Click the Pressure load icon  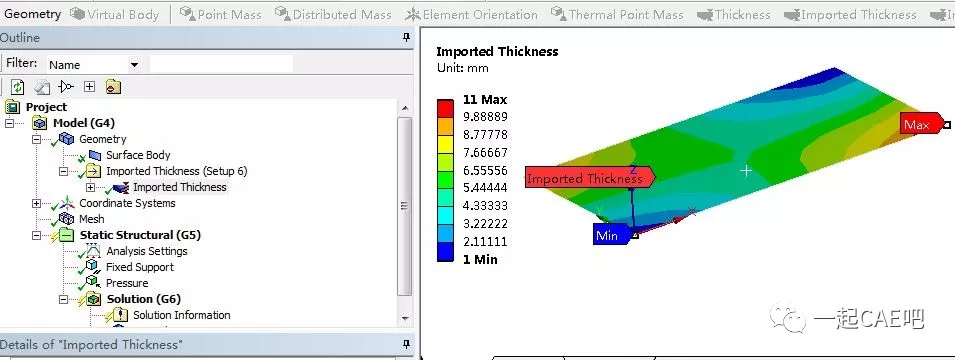pos(93,283)
